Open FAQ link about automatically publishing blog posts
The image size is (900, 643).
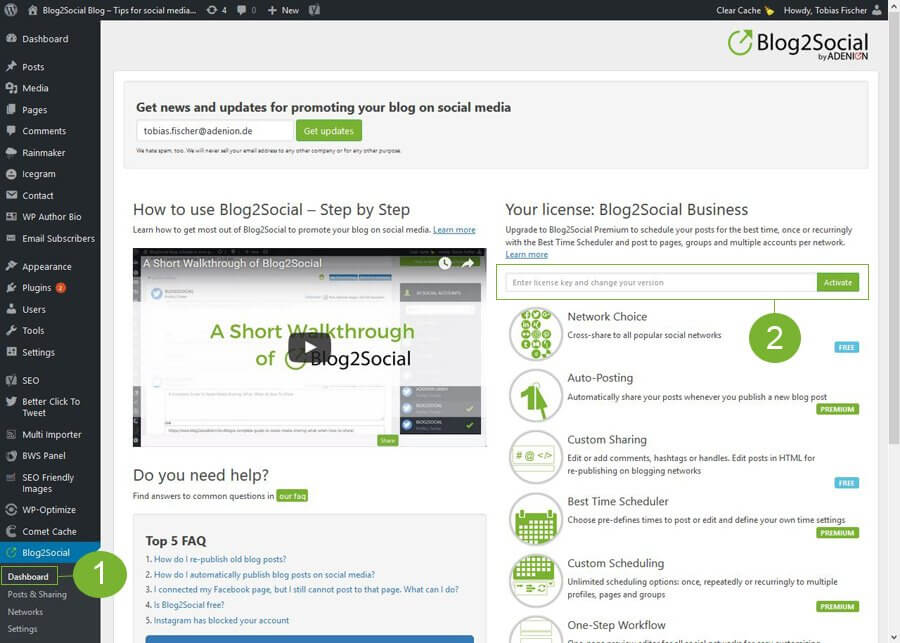coord(264,575)
